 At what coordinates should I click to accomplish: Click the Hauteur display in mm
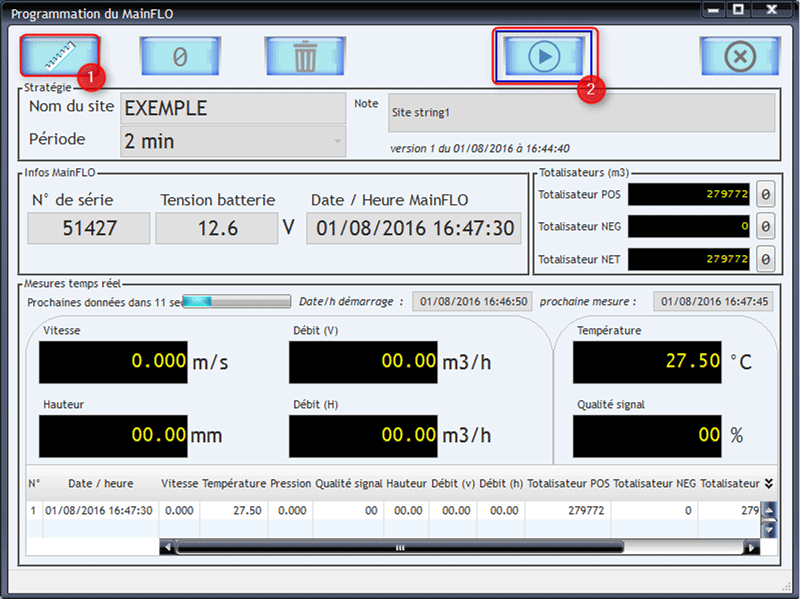(x=113, y=436)
